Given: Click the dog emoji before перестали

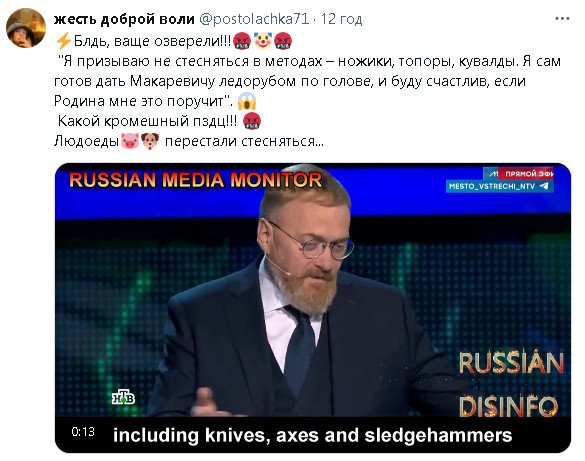Looking at the screenshot, I should pyautogui.click(x=150, y=141).
